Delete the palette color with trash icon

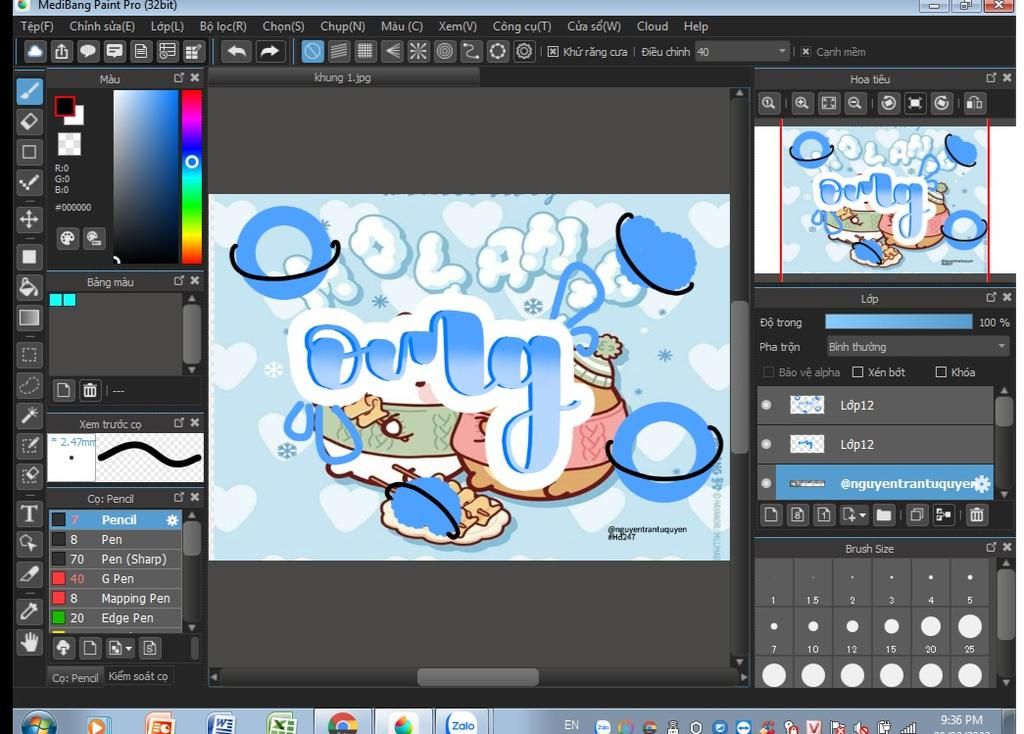click(x=90, y=391)
